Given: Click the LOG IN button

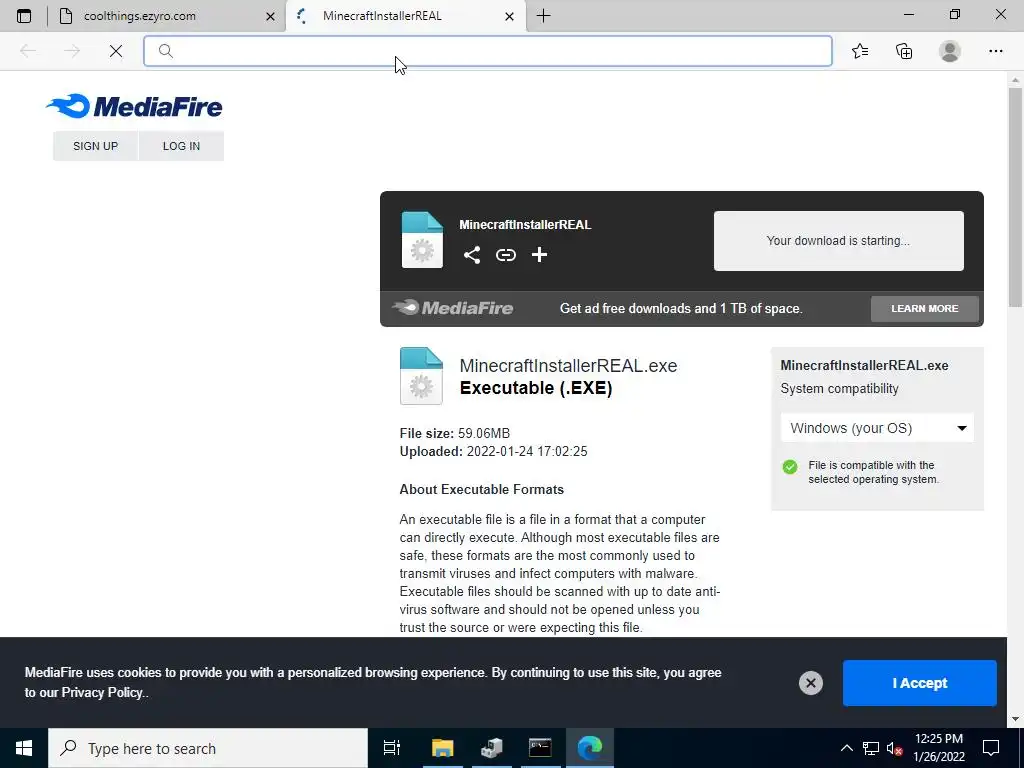Looking at the screenshot, I should click(x=182, y=146).
